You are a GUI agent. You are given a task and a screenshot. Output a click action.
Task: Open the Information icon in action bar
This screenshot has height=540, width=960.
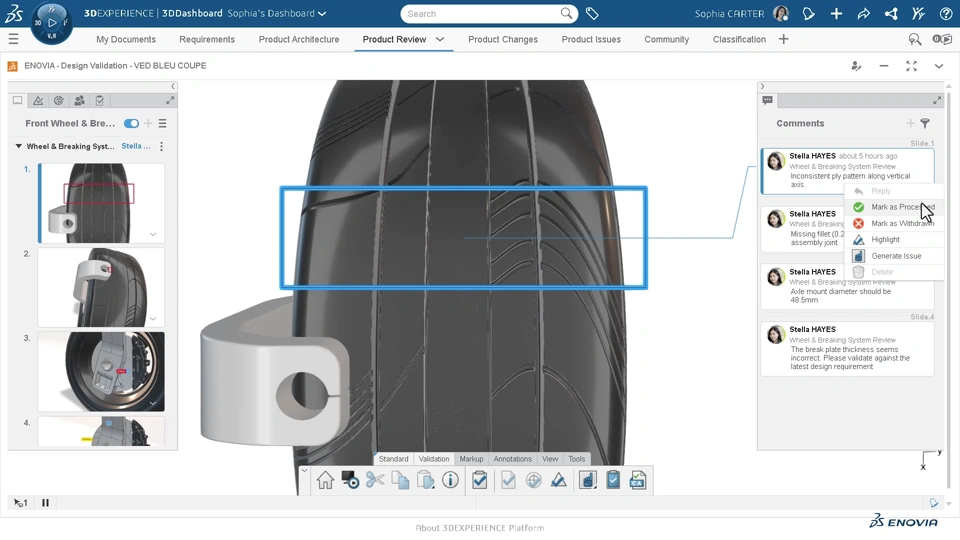point(451,481)
